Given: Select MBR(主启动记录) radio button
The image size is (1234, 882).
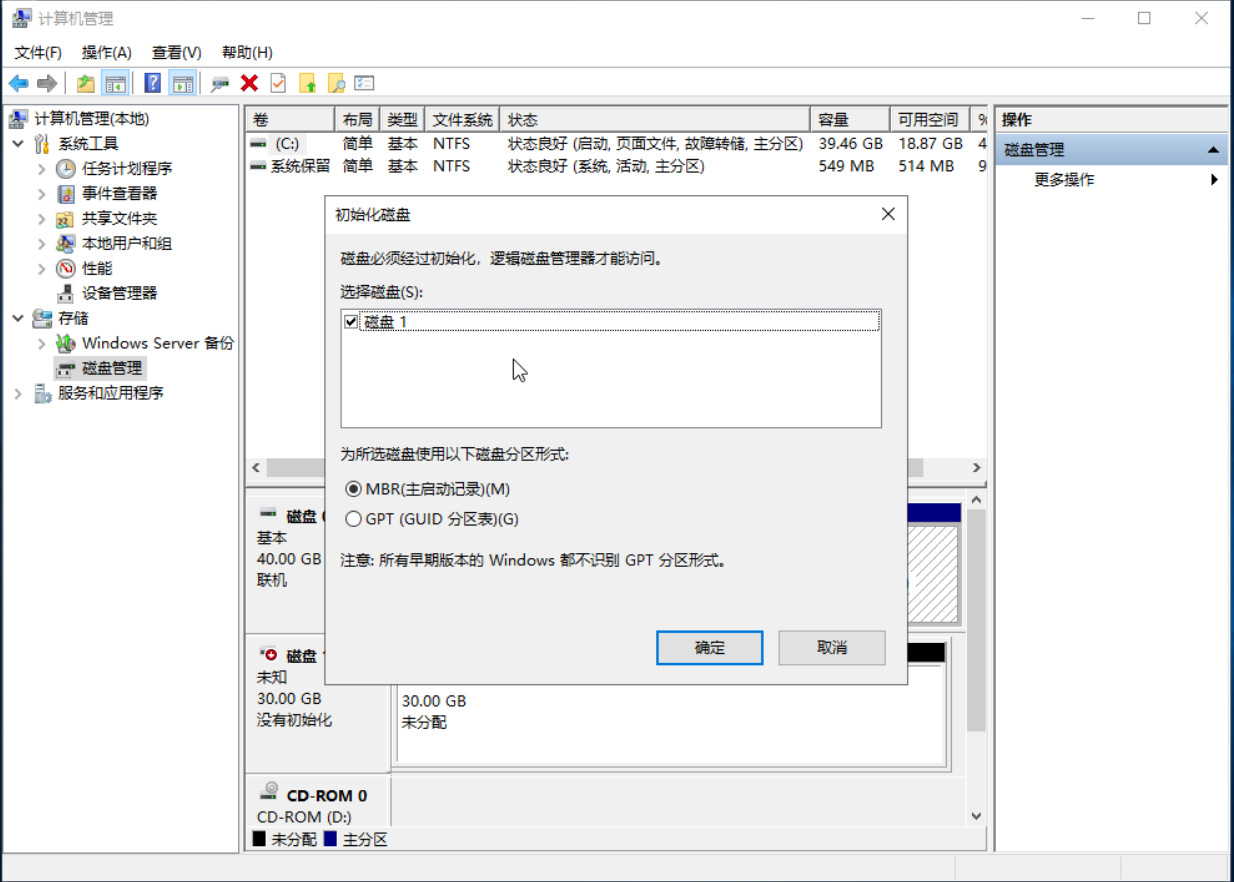Looking at the screenshot, I should pyautogui.click(x=352, y=489).
